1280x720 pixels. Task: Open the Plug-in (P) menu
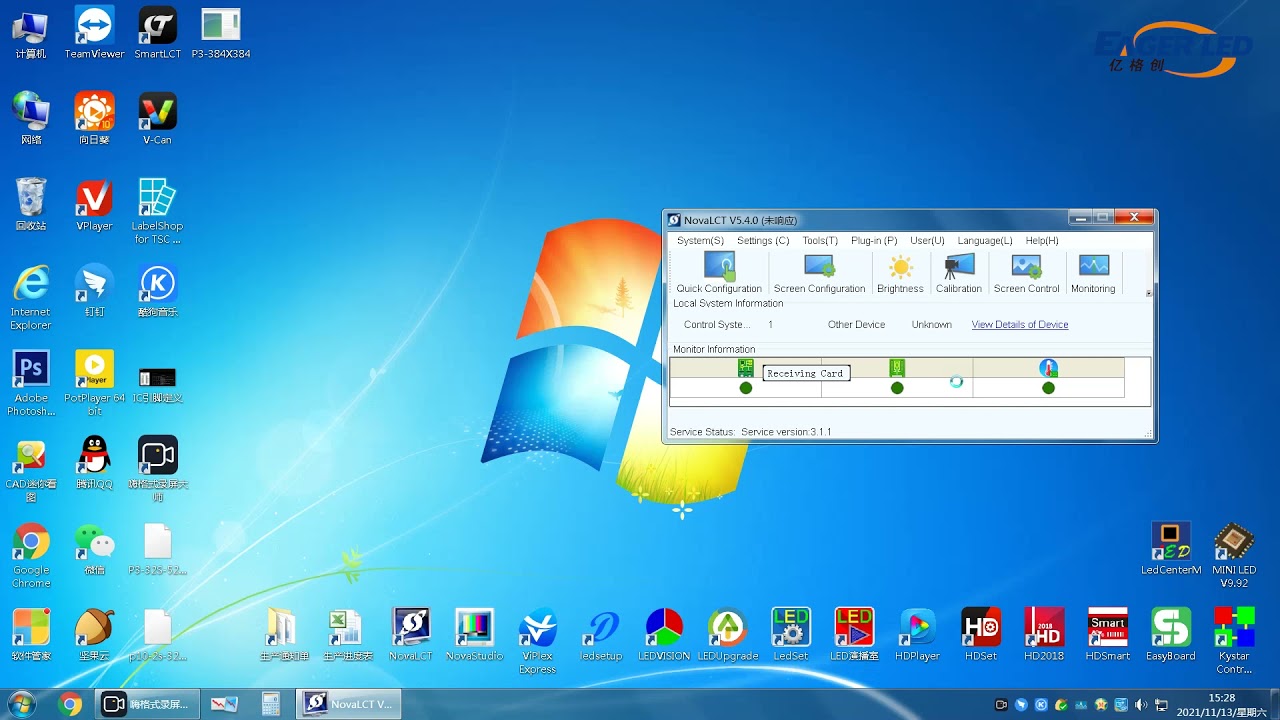[874, 240]
